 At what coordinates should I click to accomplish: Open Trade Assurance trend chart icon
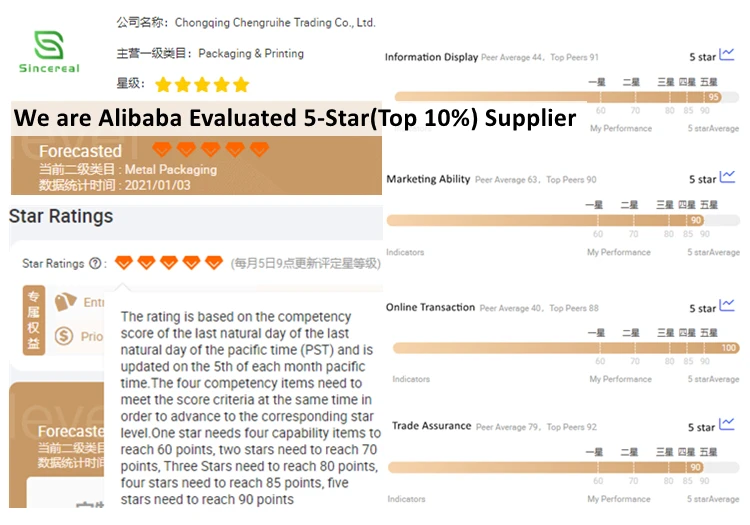(x=727, y=426)
